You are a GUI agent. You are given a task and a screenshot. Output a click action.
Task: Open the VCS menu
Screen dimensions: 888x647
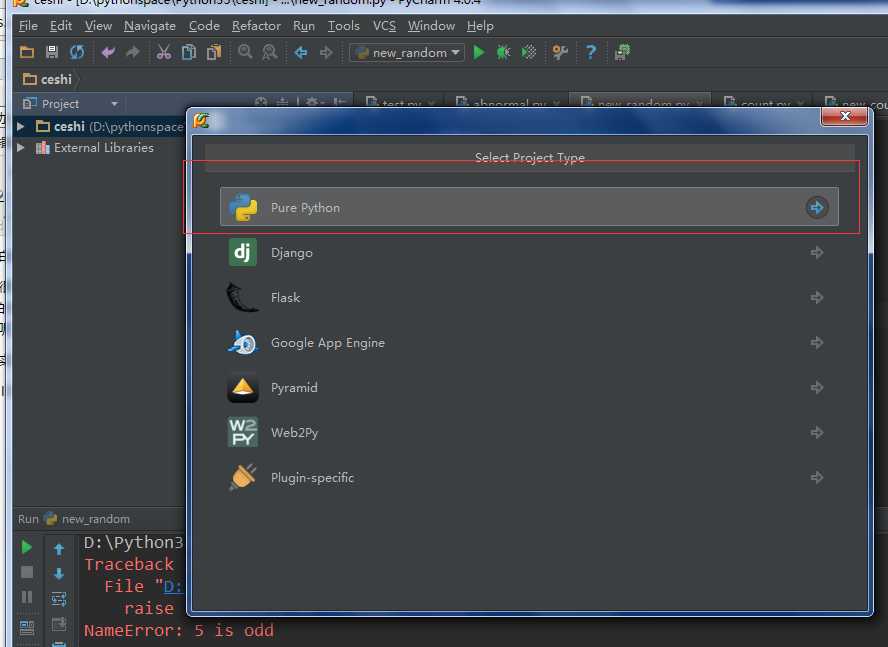point(384,26)
